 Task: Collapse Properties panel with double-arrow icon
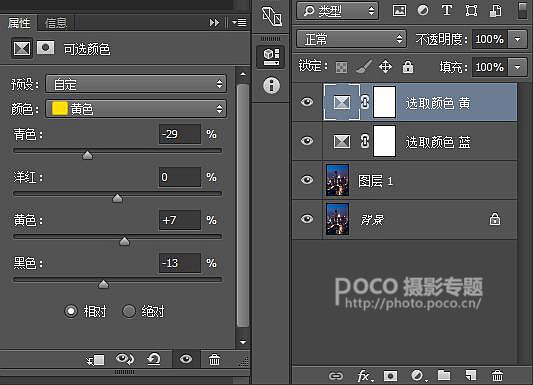point(214,23)
